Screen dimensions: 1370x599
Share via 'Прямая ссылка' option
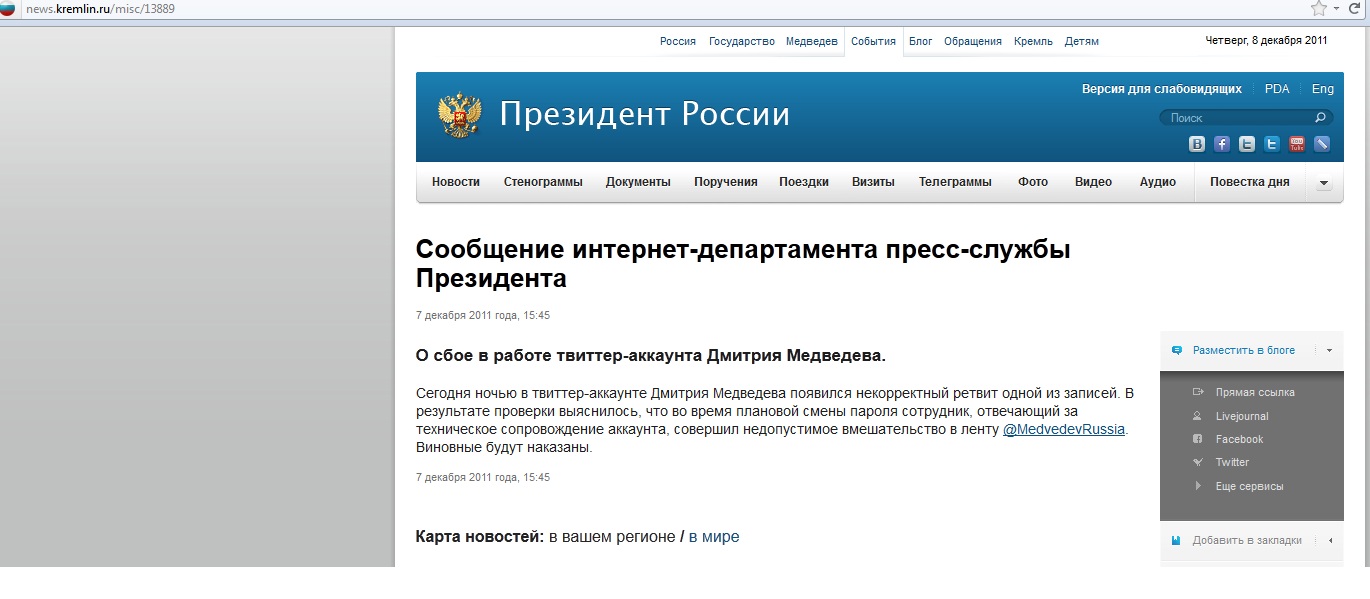1255,392
